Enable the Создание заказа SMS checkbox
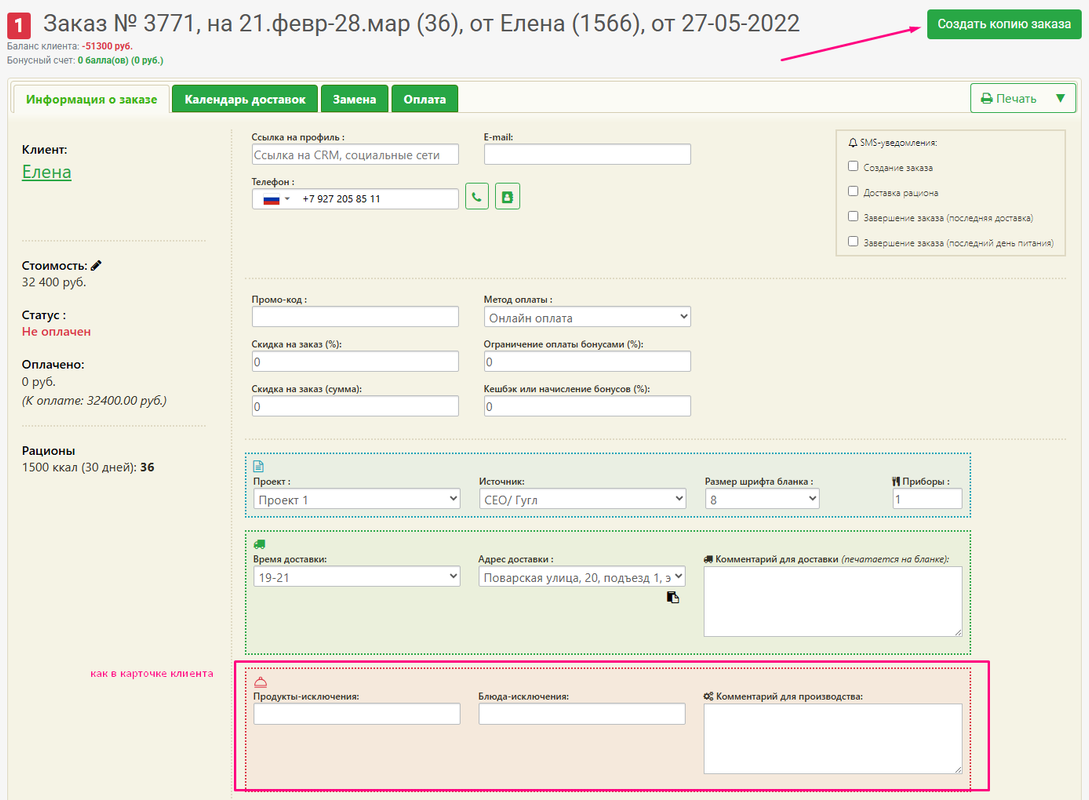The width and height of the screenshot is (1089, 800). tap(853, 167)
